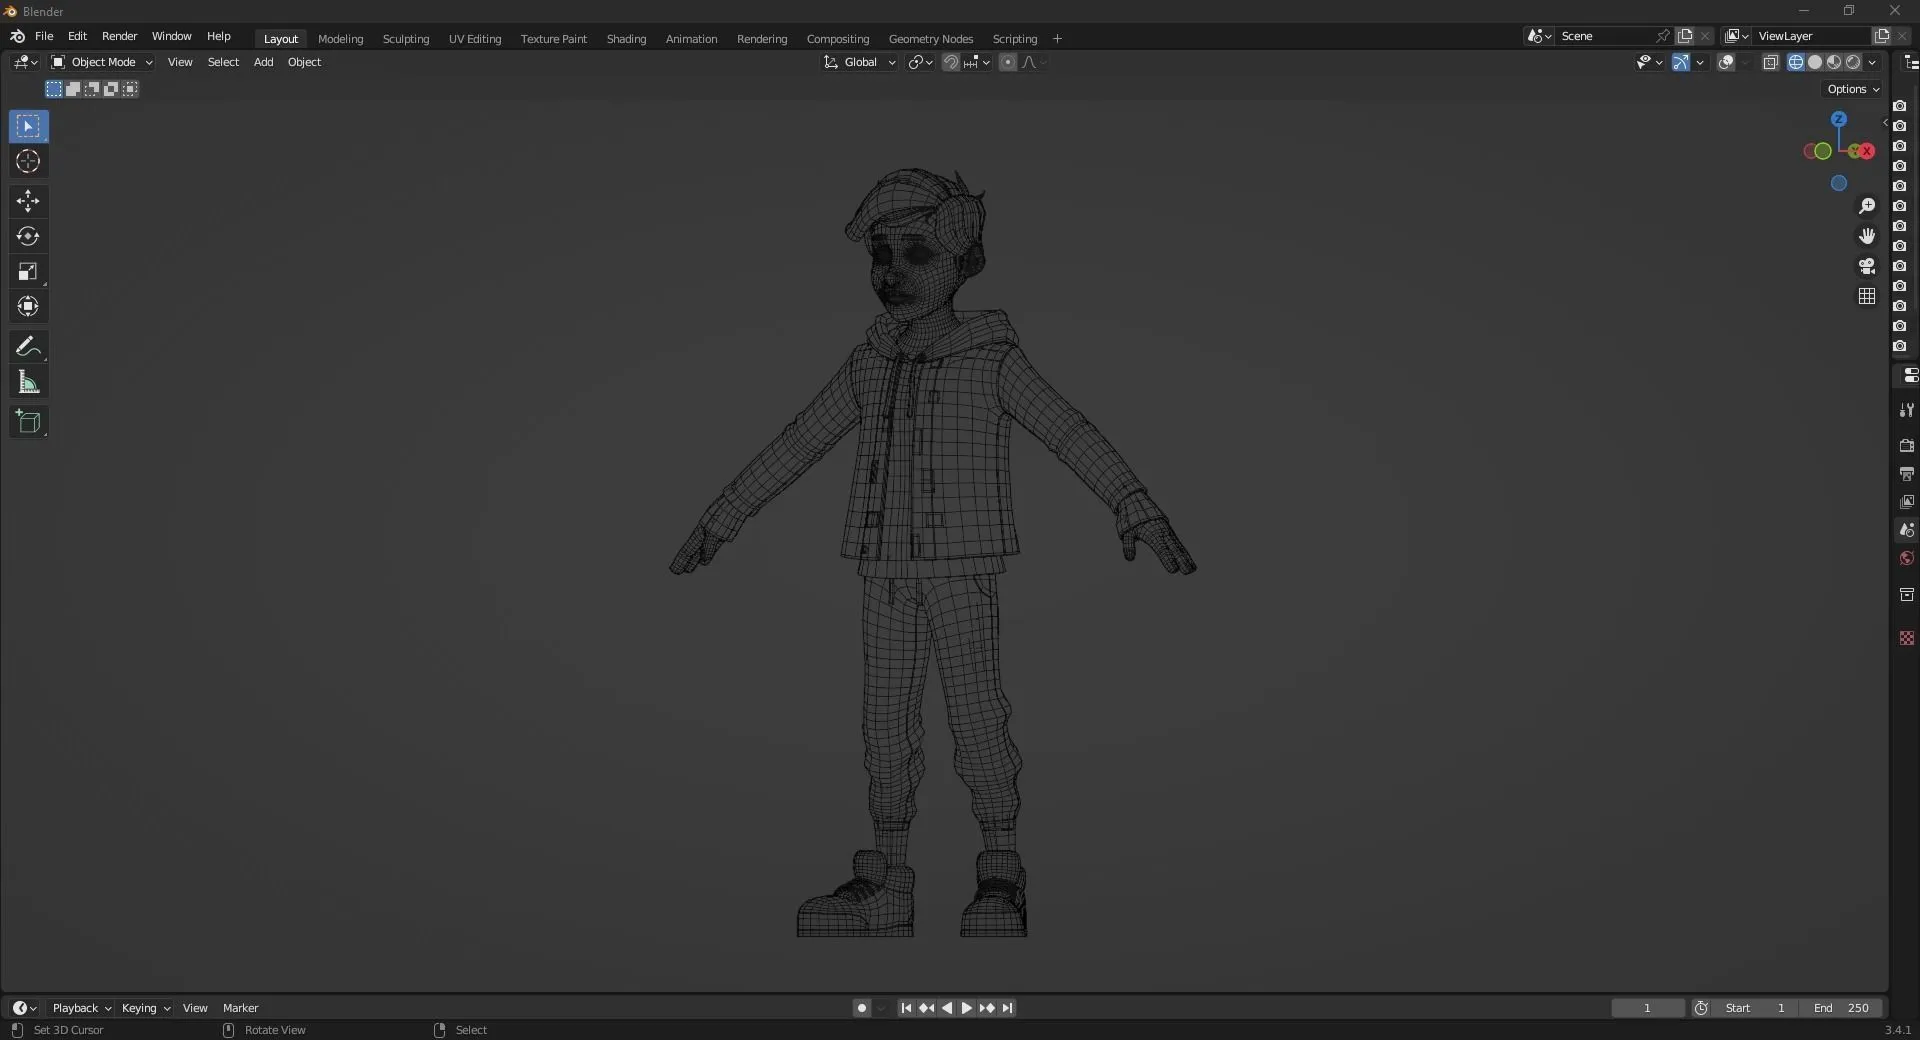Open the Render menu

tap(119, 36)
